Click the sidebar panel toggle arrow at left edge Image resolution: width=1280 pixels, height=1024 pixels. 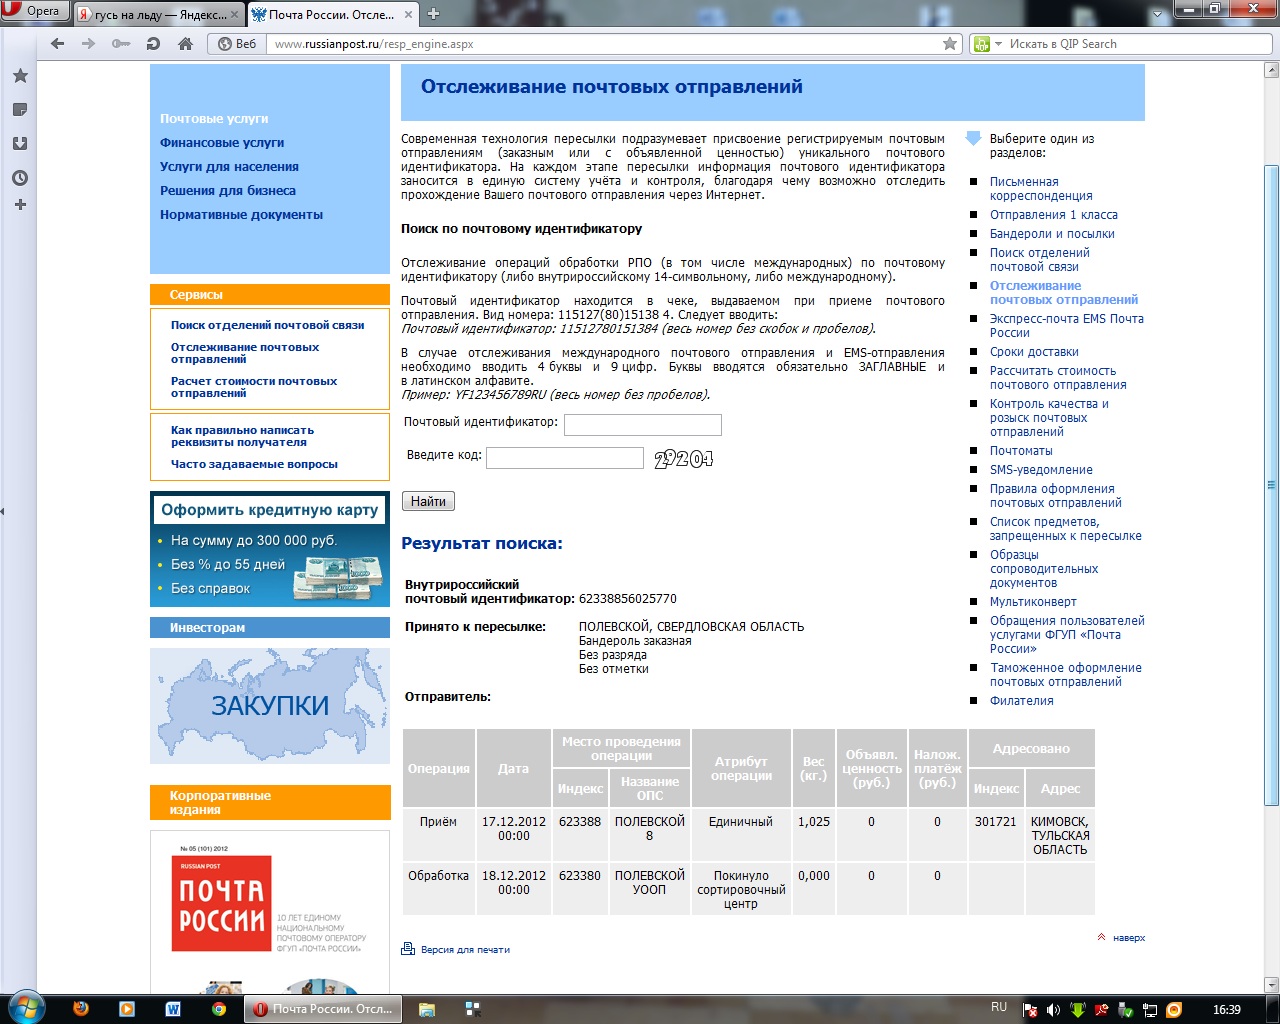click(x=2, y=511)
